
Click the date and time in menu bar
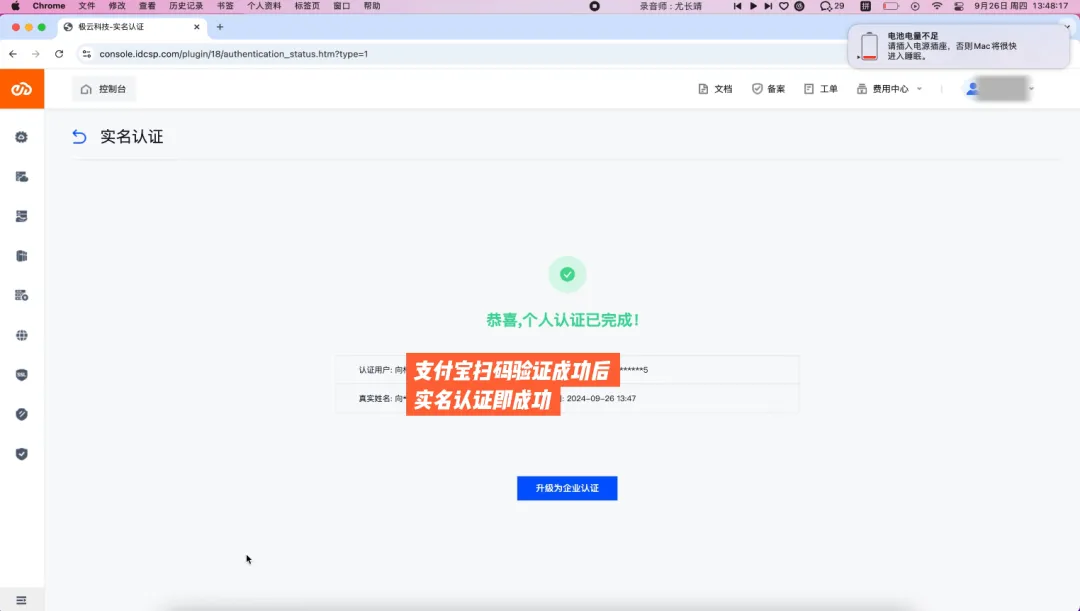pyautogui.click(x=1021, y=6)
